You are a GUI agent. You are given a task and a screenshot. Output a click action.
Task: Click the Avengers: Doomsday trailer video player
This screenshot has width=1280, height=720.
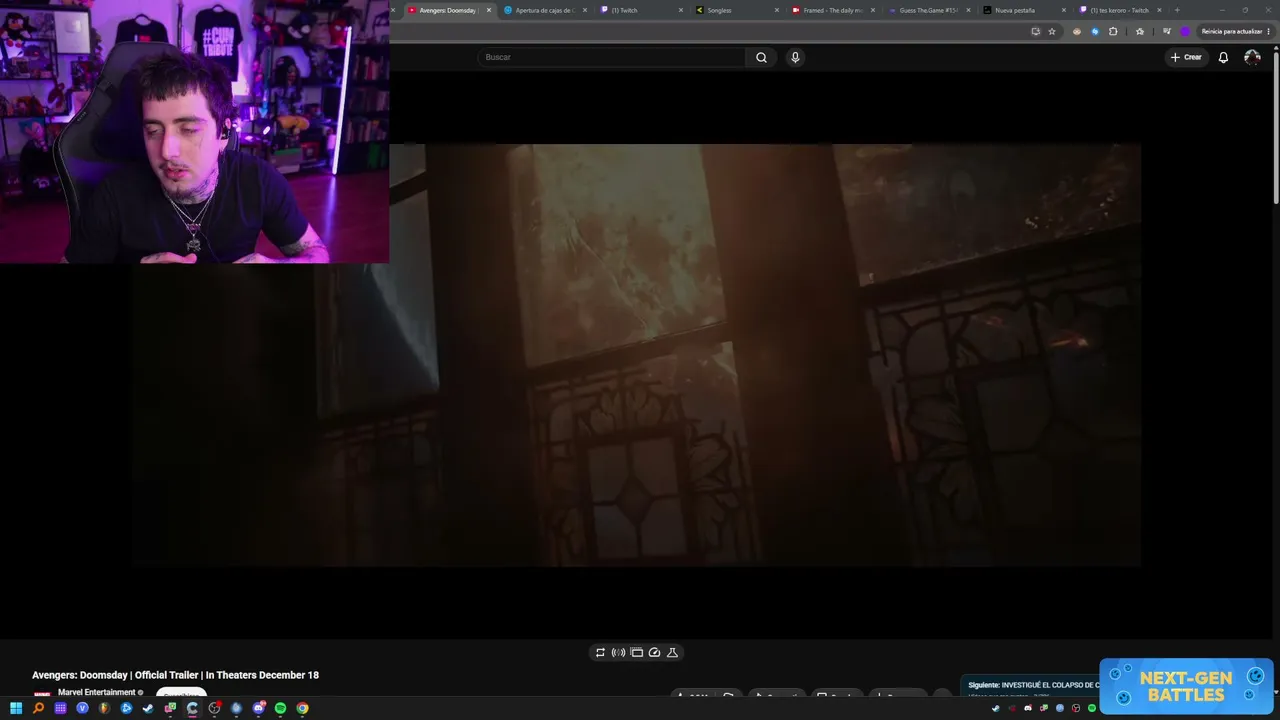pyautogui.click(x=636, y=355)
